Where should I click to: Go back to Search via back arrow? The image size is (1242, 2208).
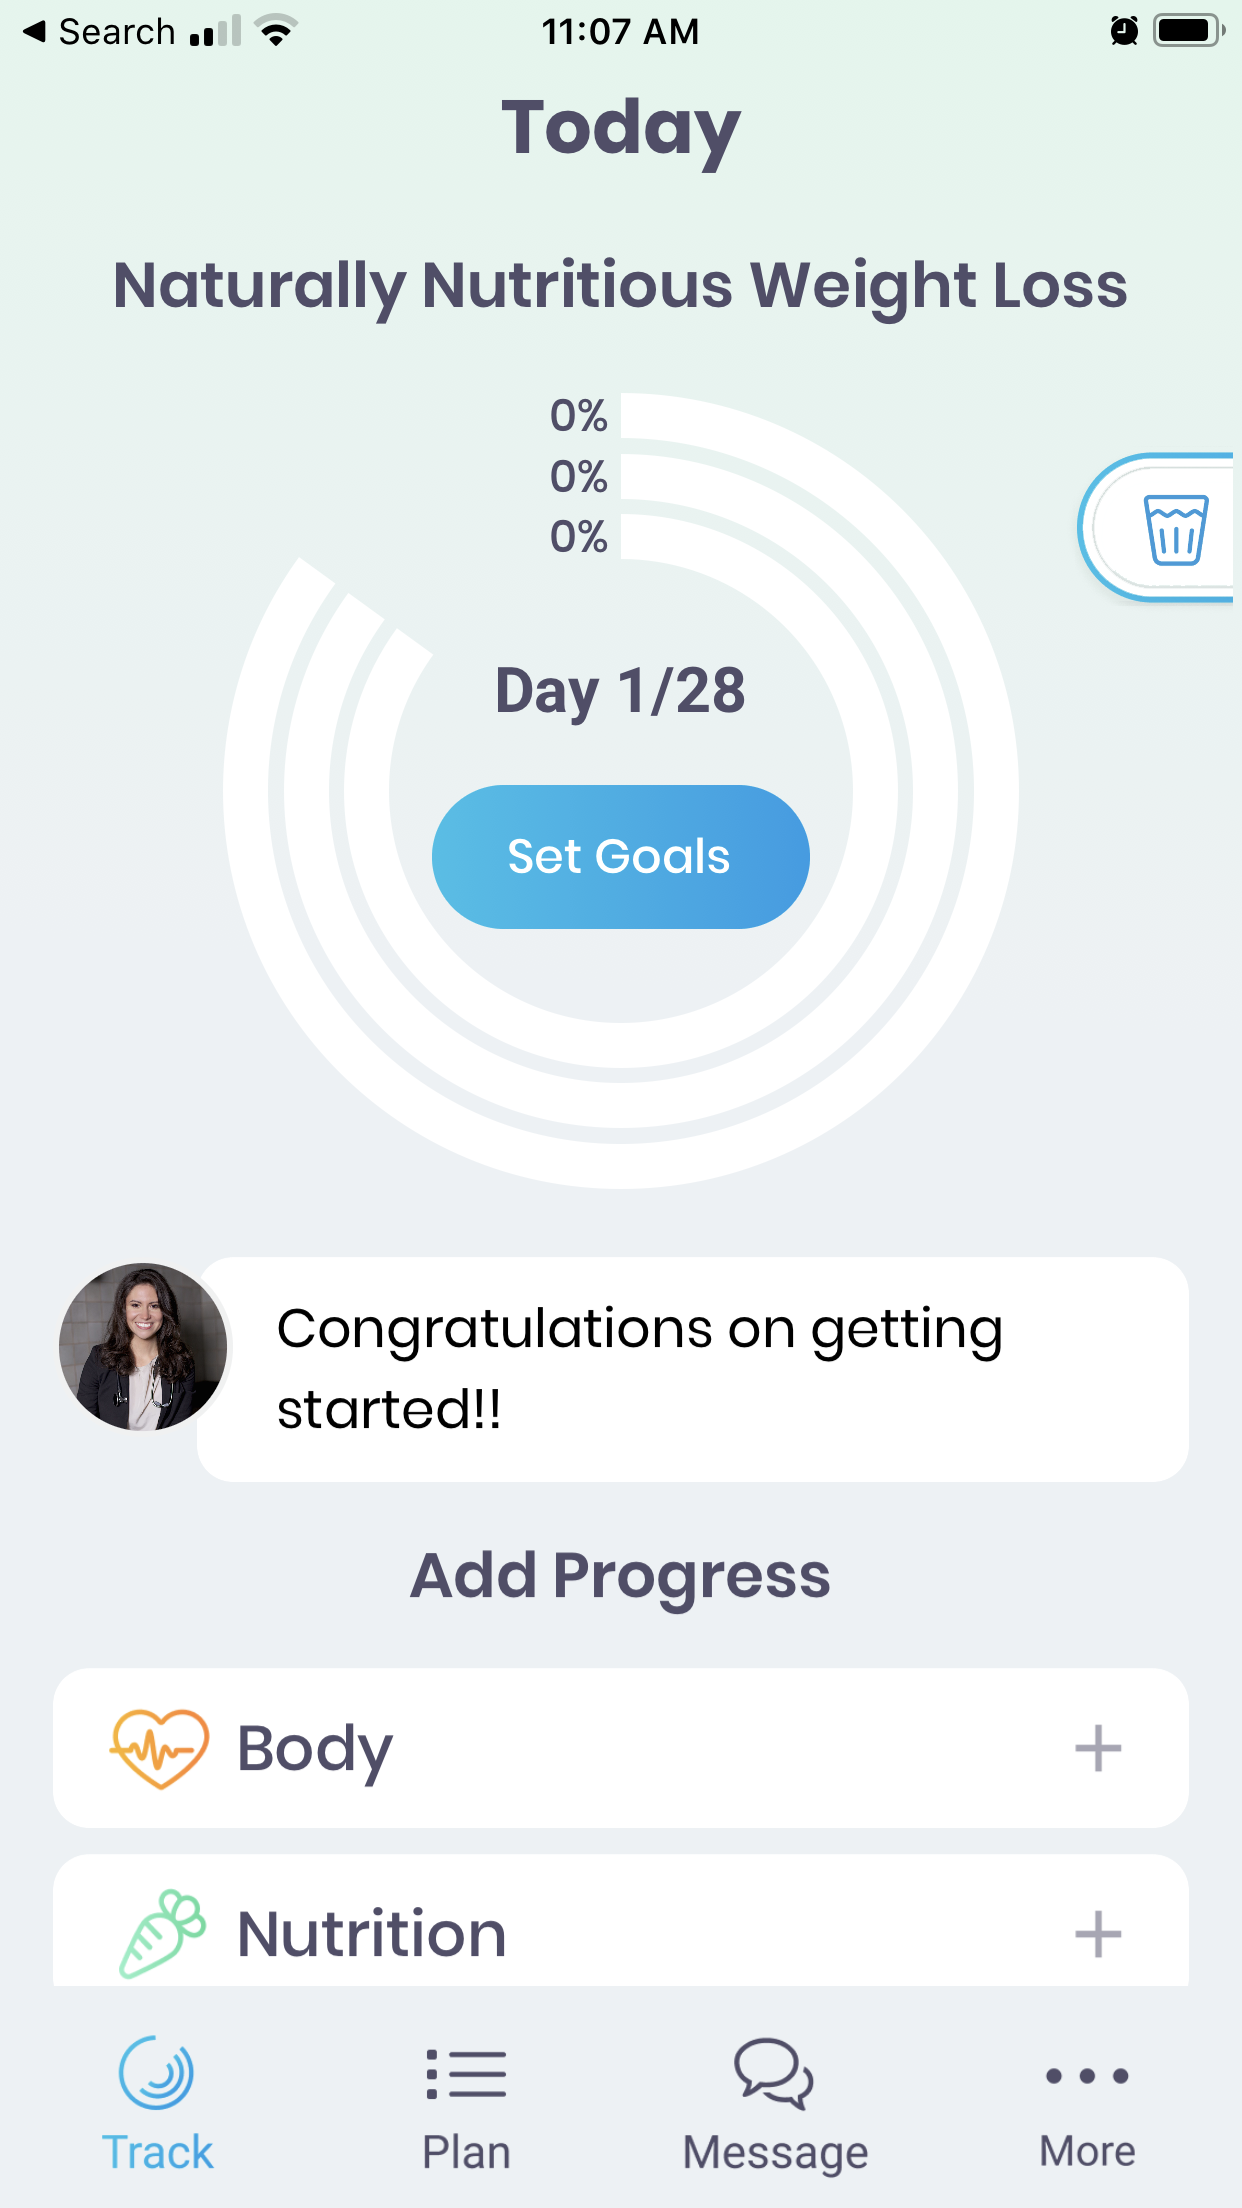click(x=35, y=31)
